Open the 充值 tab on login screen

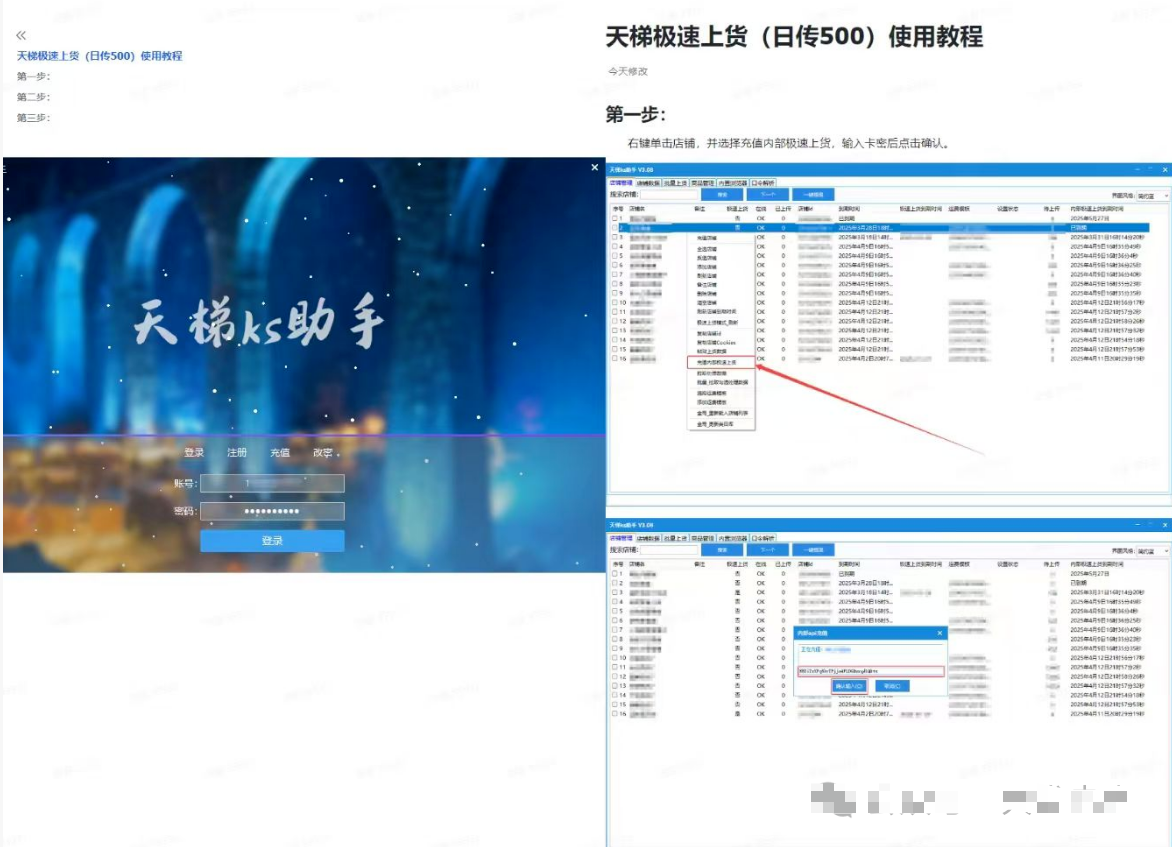point(280,453)
